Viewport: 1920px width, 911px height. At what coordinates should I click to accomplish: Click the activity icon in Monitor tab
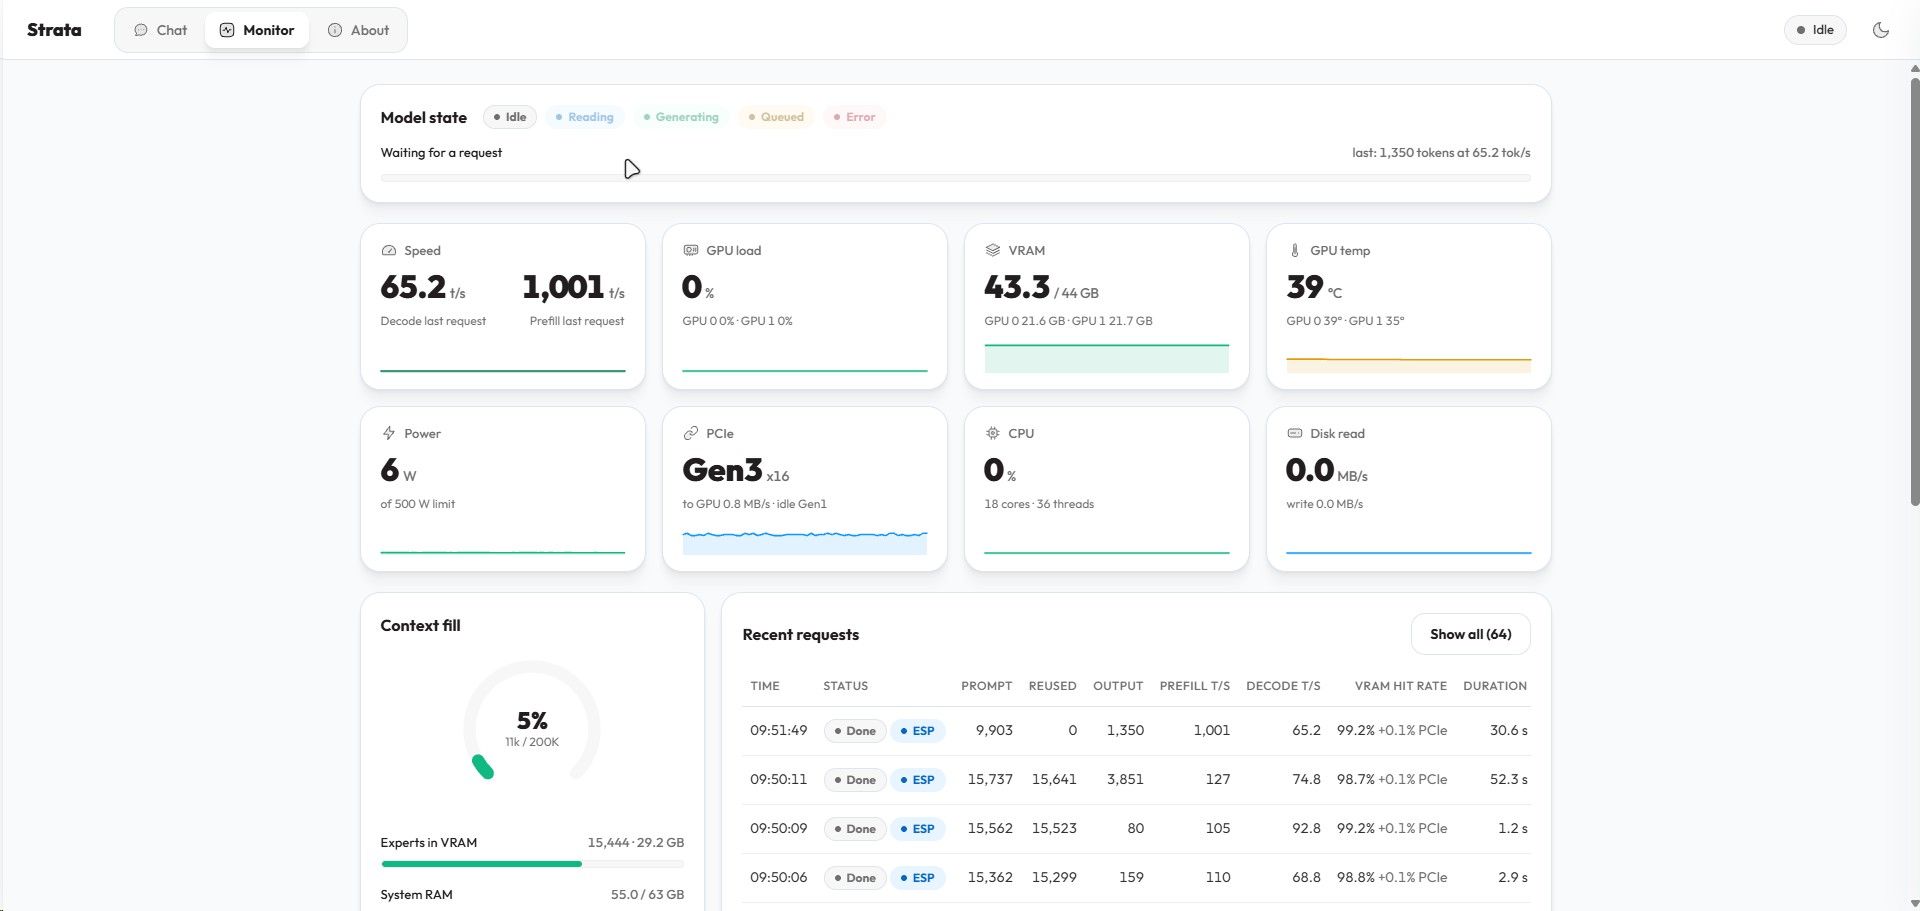click(x=227, y=30)
